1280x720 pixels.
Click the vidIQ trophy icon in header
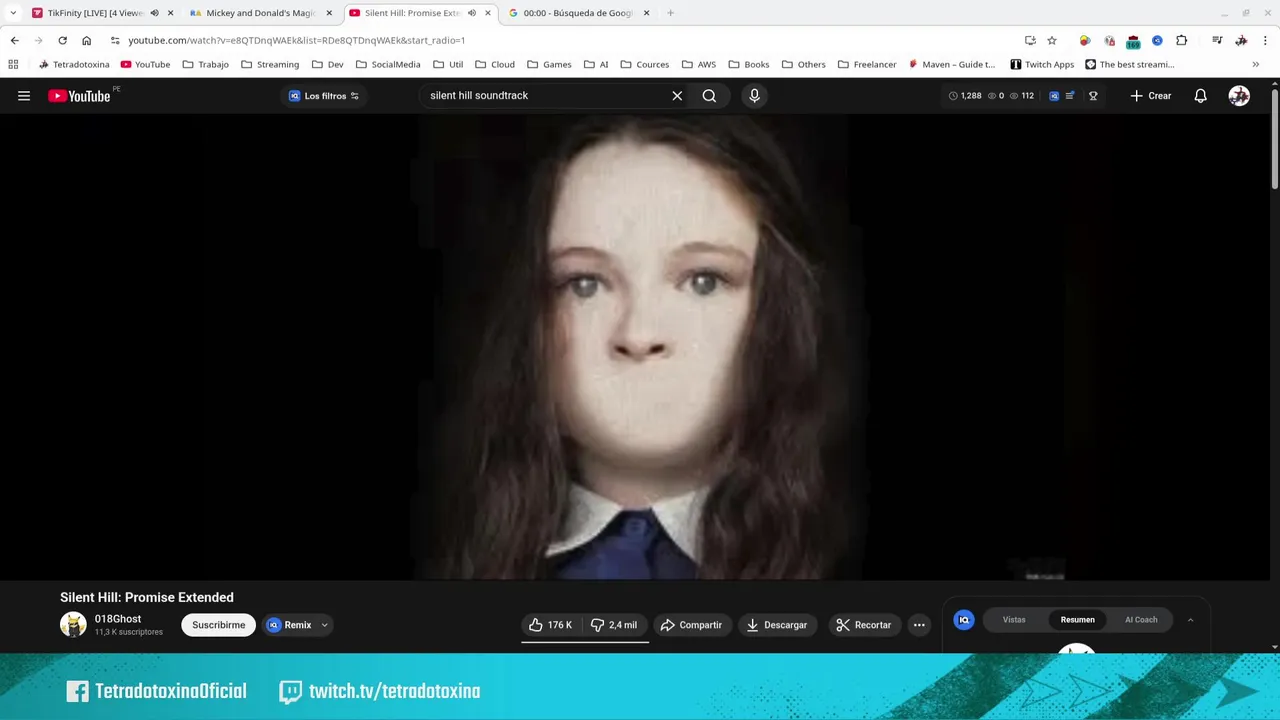[1093, 96]
